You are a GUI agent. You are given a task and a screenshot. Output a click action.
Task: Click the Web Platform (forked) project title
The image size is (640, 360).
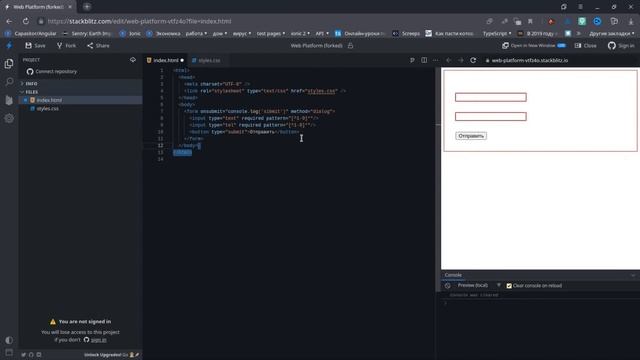(316, 46)
